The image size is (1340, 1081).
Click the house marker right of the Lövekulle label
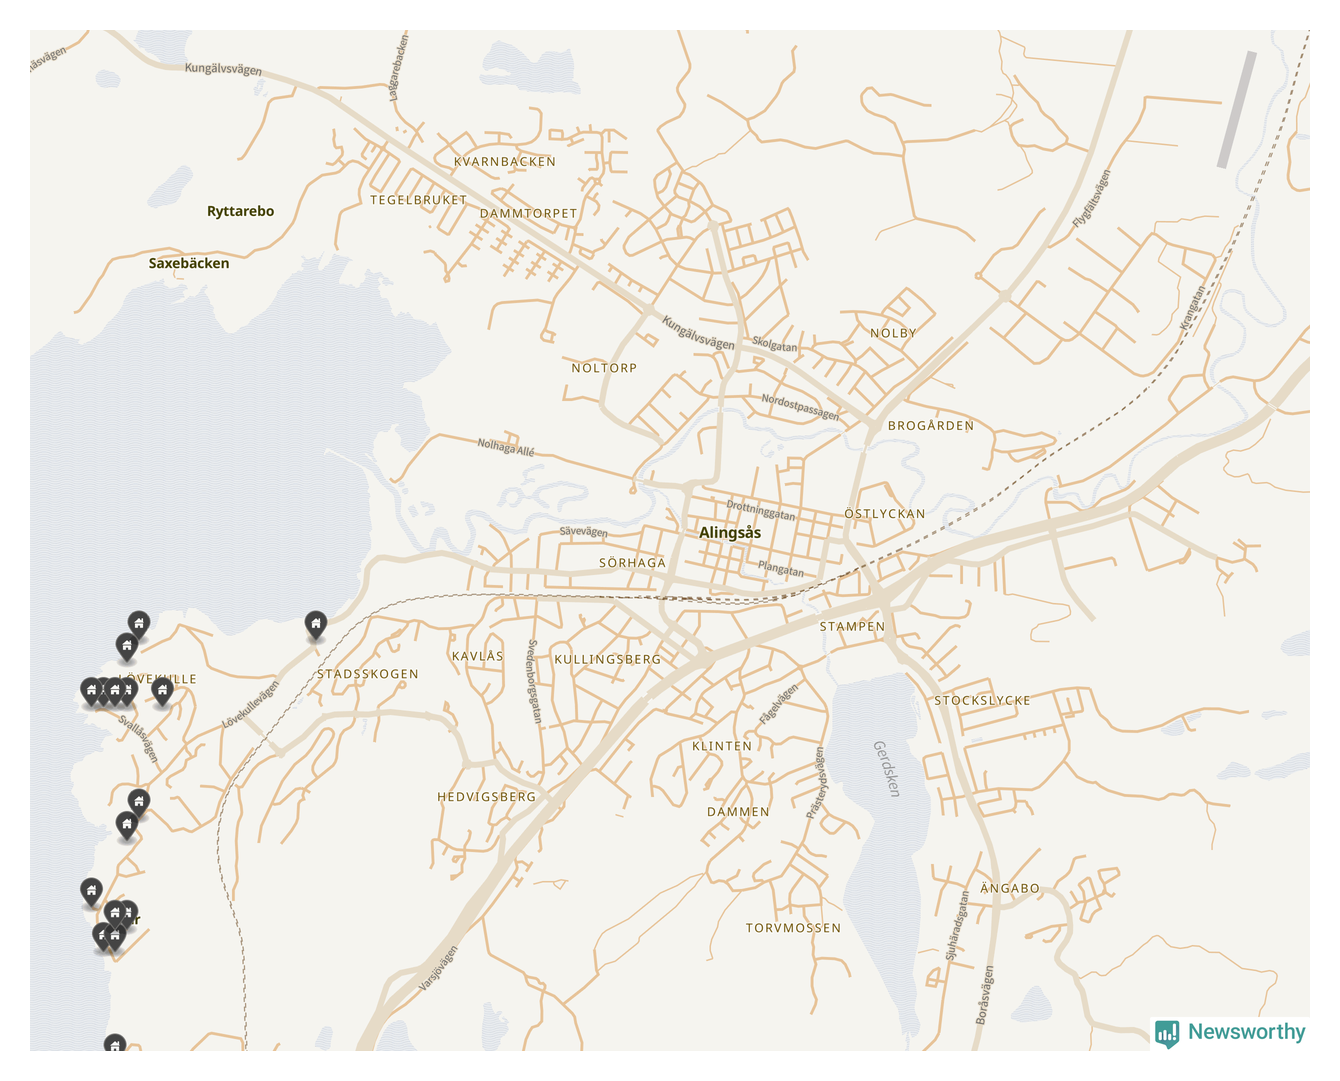[162, 690]
